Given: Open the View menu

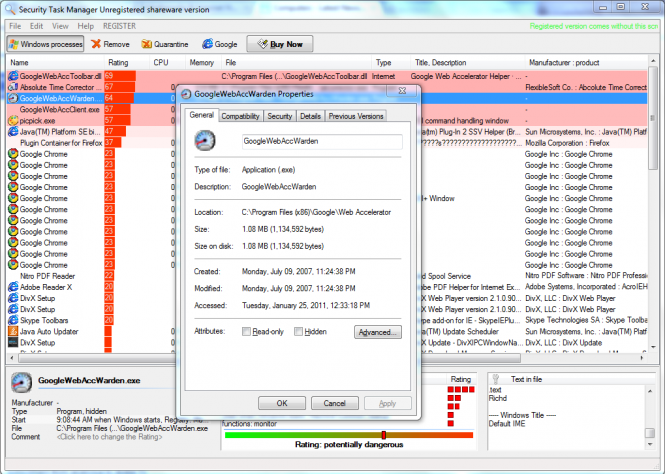Looking at the screenshot, I should [x=60, y=26].
